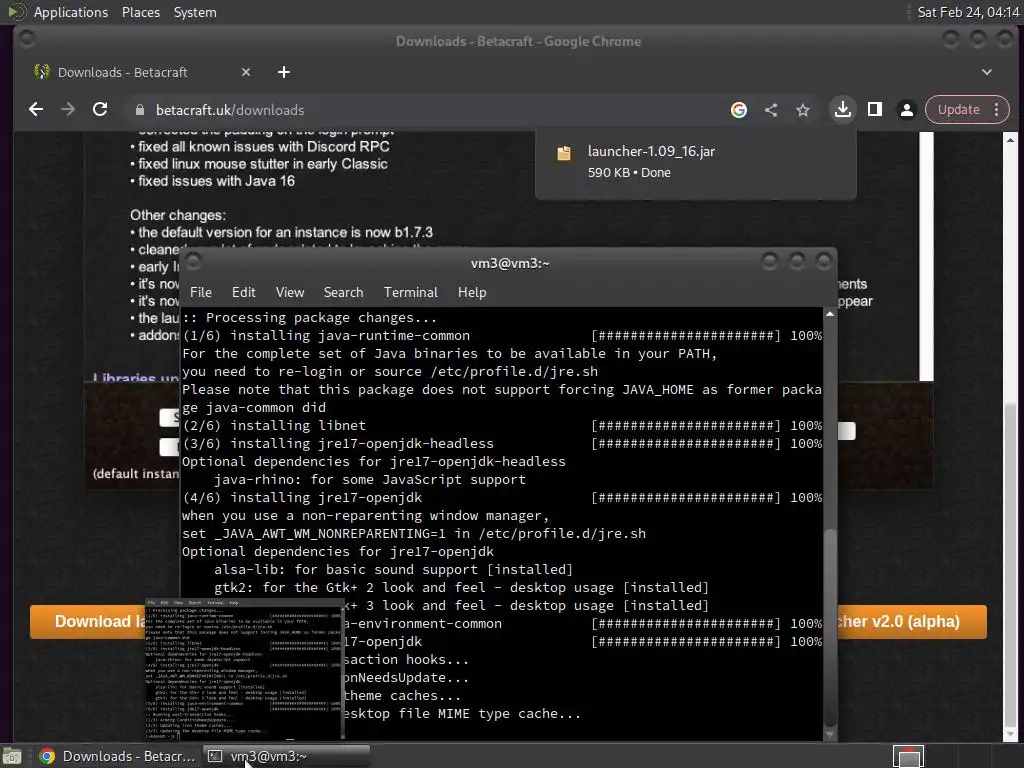The width and height of the screenshot is (1024, 768).
Task: Click text 'fixed issues with Java 16'
Action: click(216, 181)
